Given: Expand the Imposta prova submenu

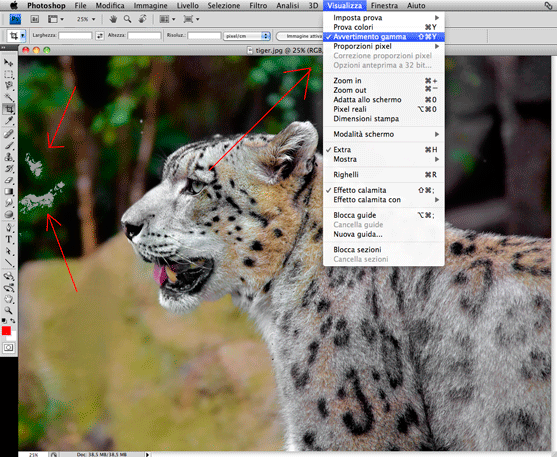Looking at the screenshot, I should click(384, 17).
